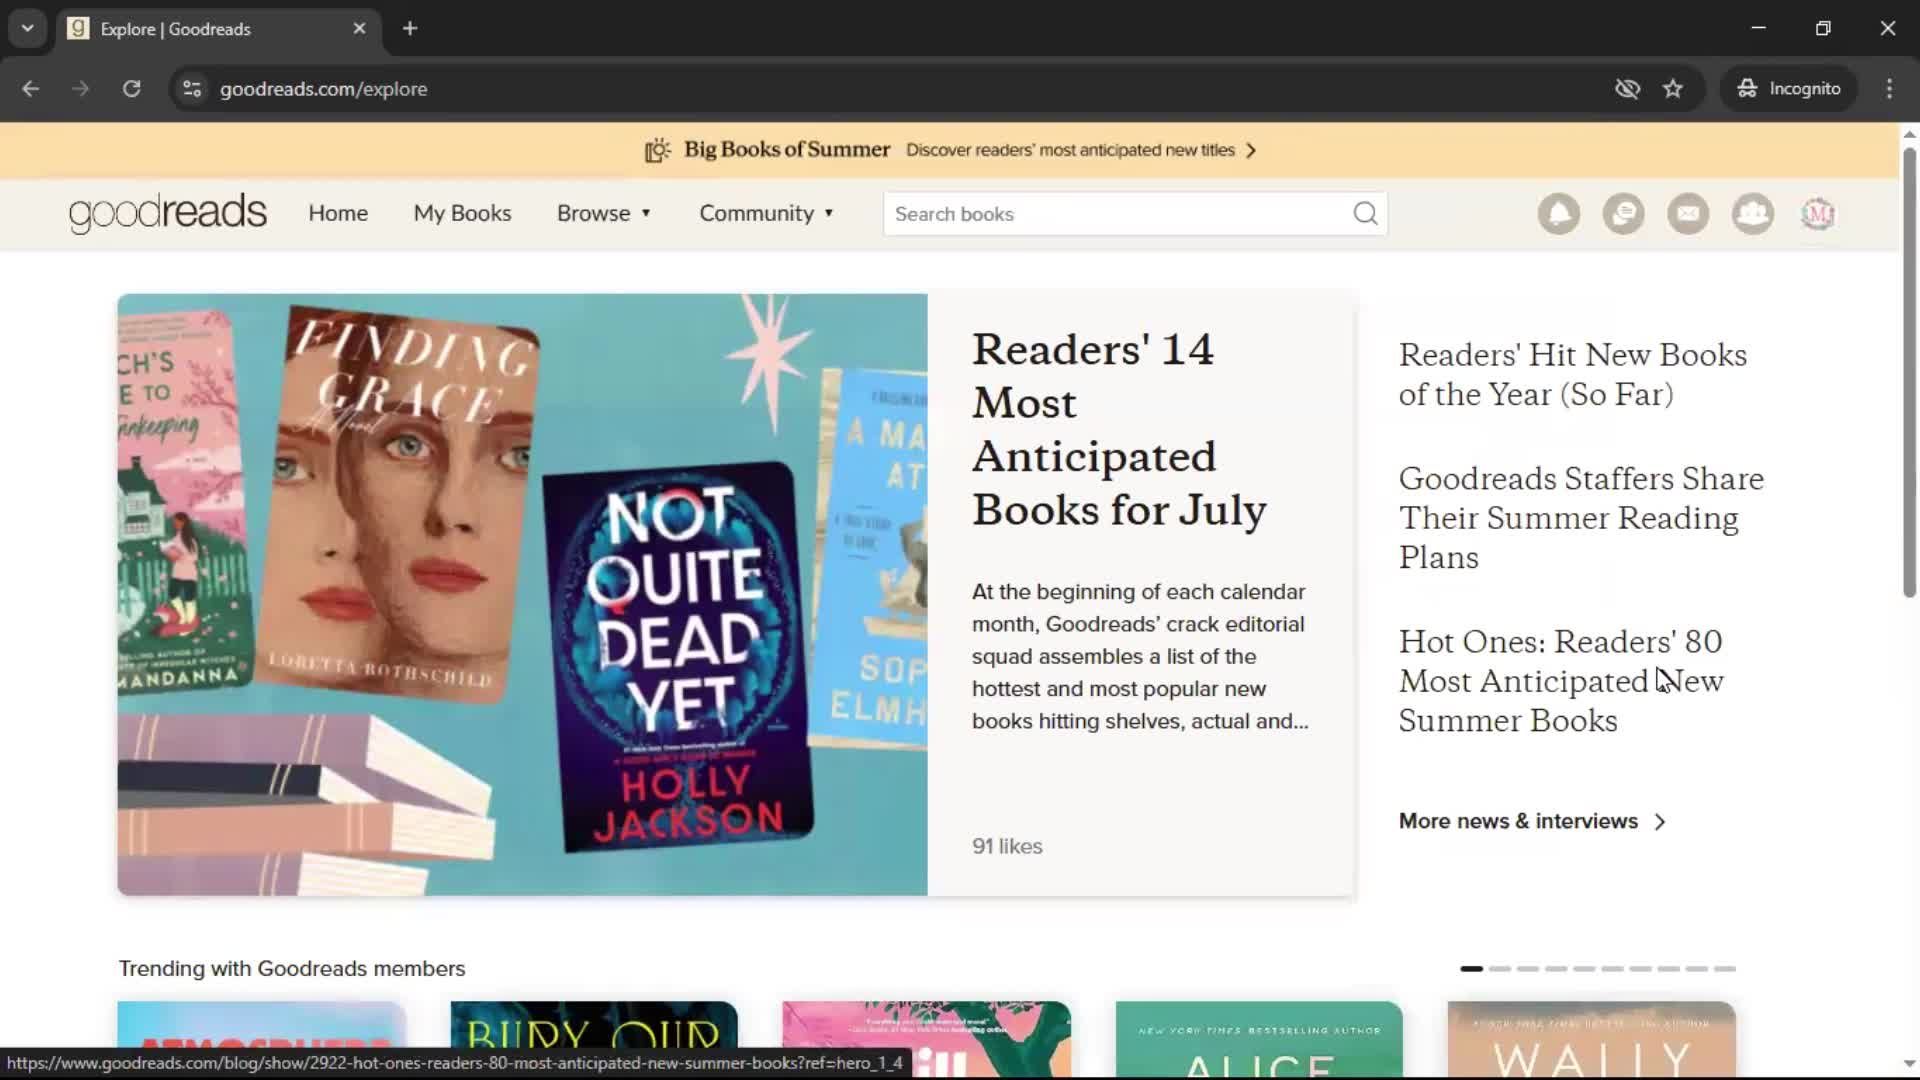The height and width of the screenshot is (1080, 1920).
Task: Click Trending with Goodreads members heading
Action: point(292,969)
